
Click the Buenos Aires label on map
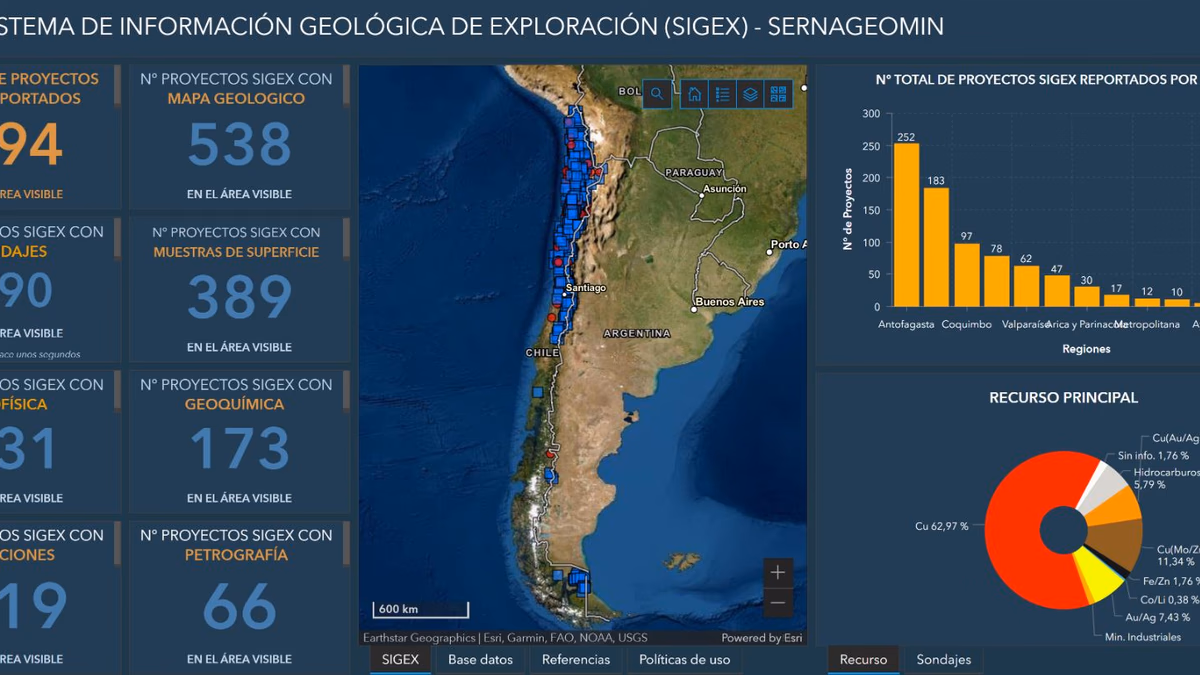pyautogui.click(x=729, y=302)
